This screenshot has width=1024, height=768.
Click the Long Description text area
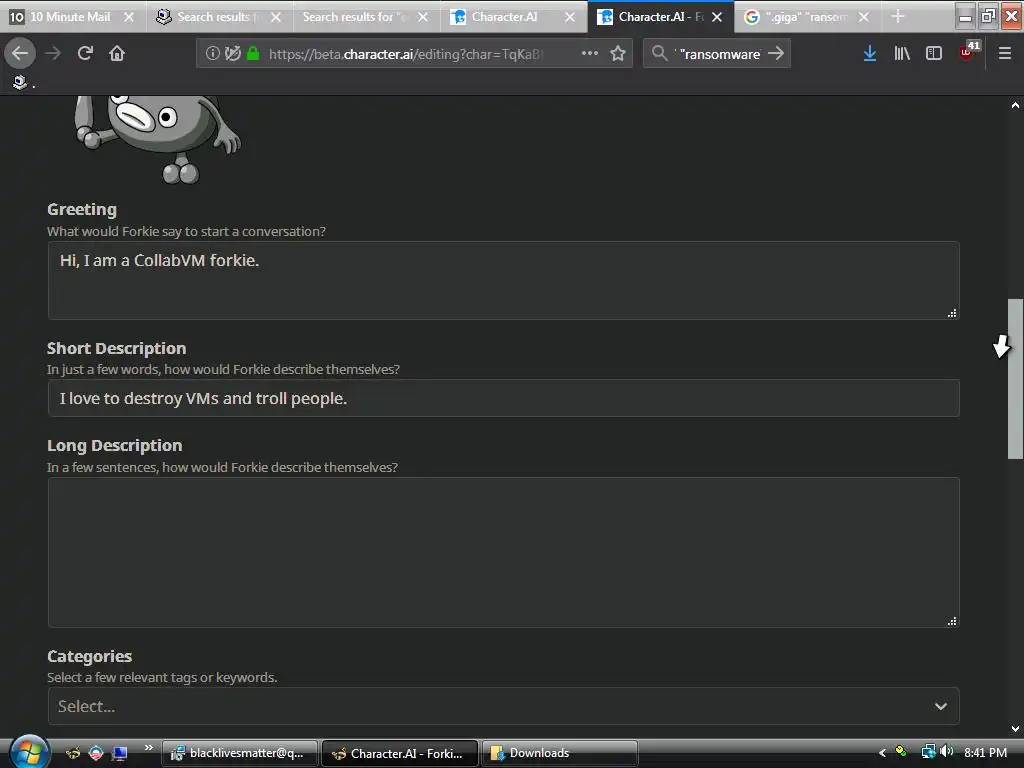[504, 552]
